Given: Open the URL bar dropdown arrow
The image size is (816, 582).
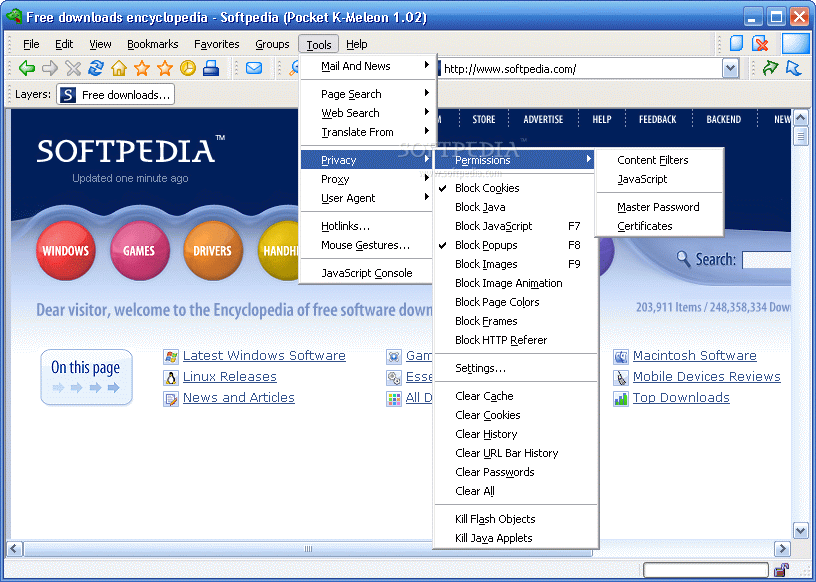Looking at the screenshot, I should tap(730, 68).
